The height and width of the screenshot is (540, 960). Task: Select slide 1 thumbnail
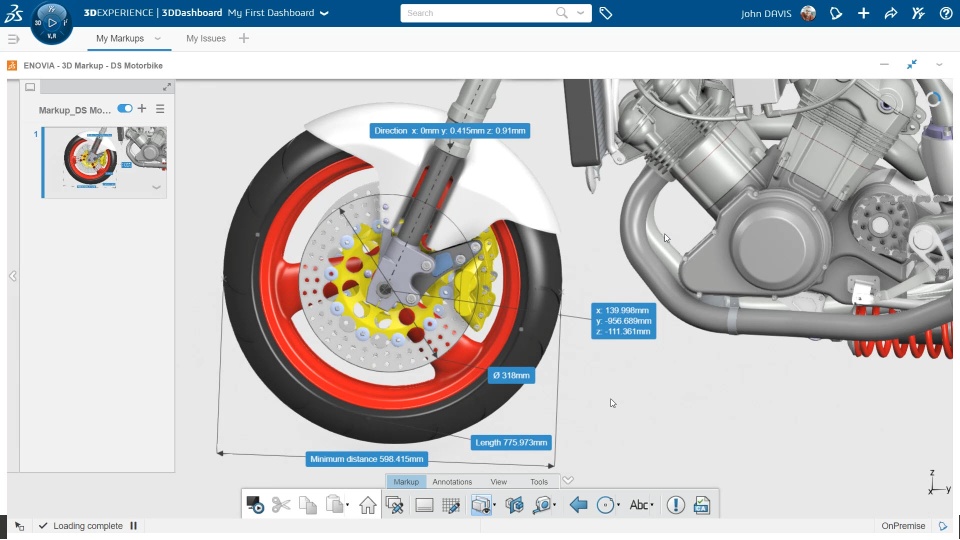click(x=104, y=162)
